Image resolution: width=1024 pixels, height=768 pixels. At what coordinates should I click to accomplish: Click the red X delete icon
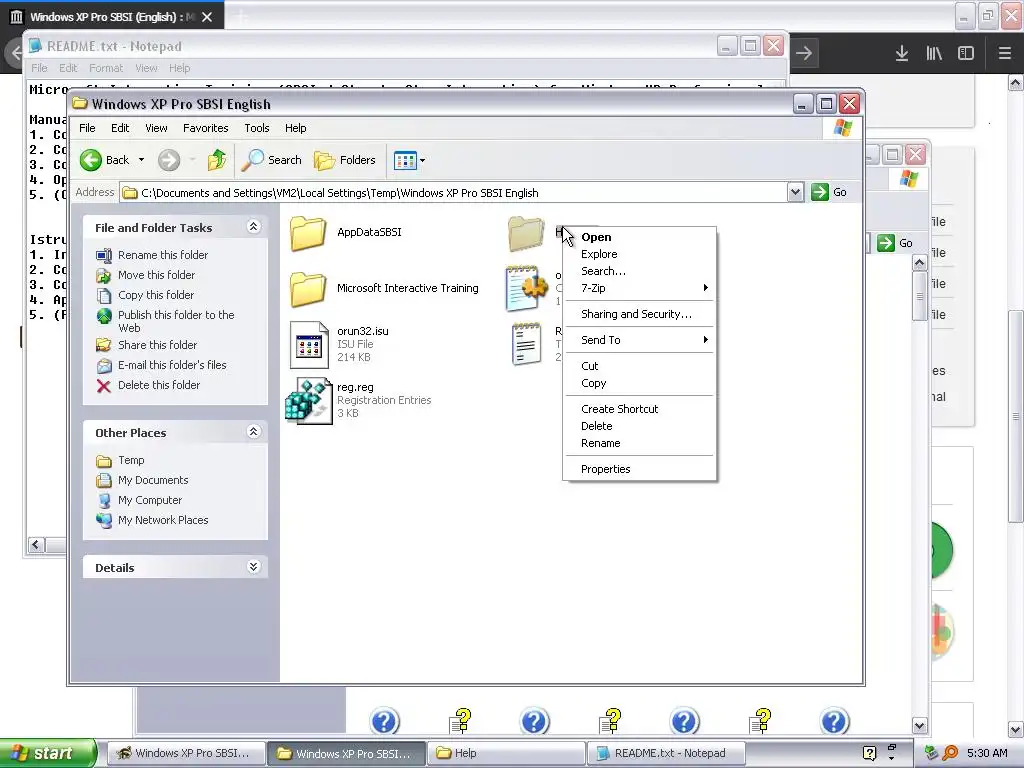click(x=103, y=386)
